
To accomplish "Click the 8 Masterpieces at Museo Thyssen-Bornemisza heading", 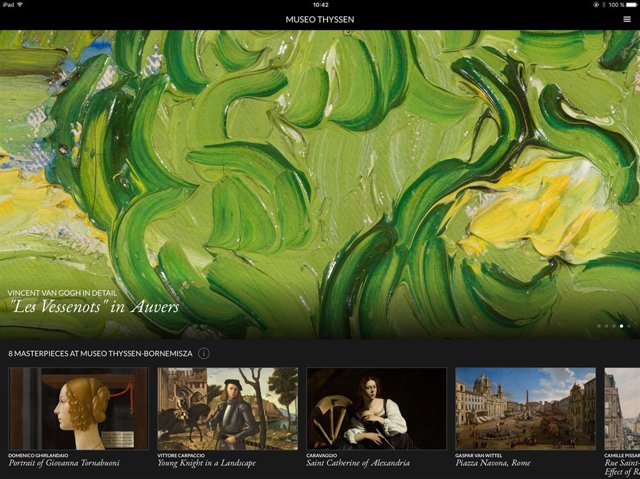I will pos(100,353).
